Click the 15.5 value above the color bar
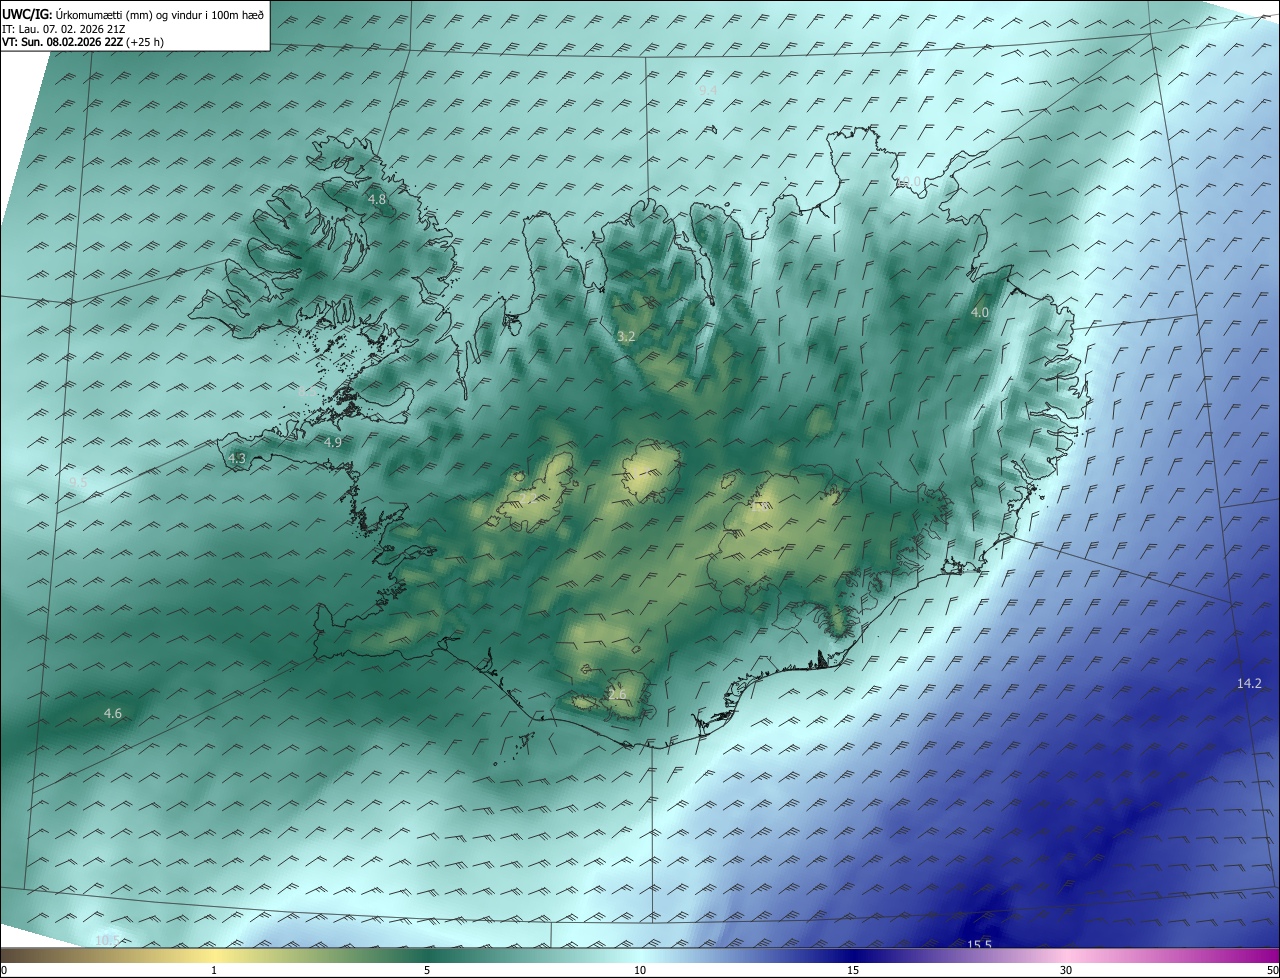1280x978 pixels. [x=979, y=945]
